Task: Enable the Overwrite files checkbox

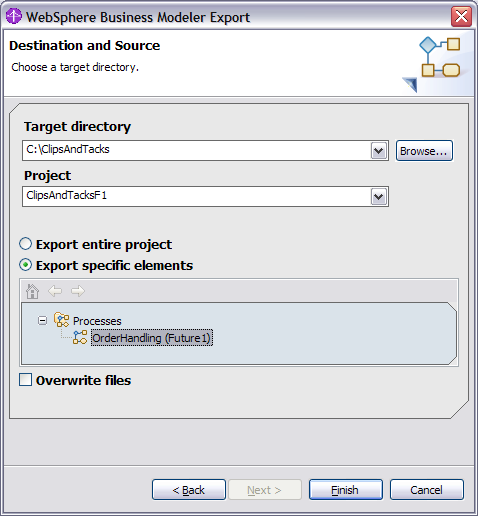Action: click(x=26, y=380)
